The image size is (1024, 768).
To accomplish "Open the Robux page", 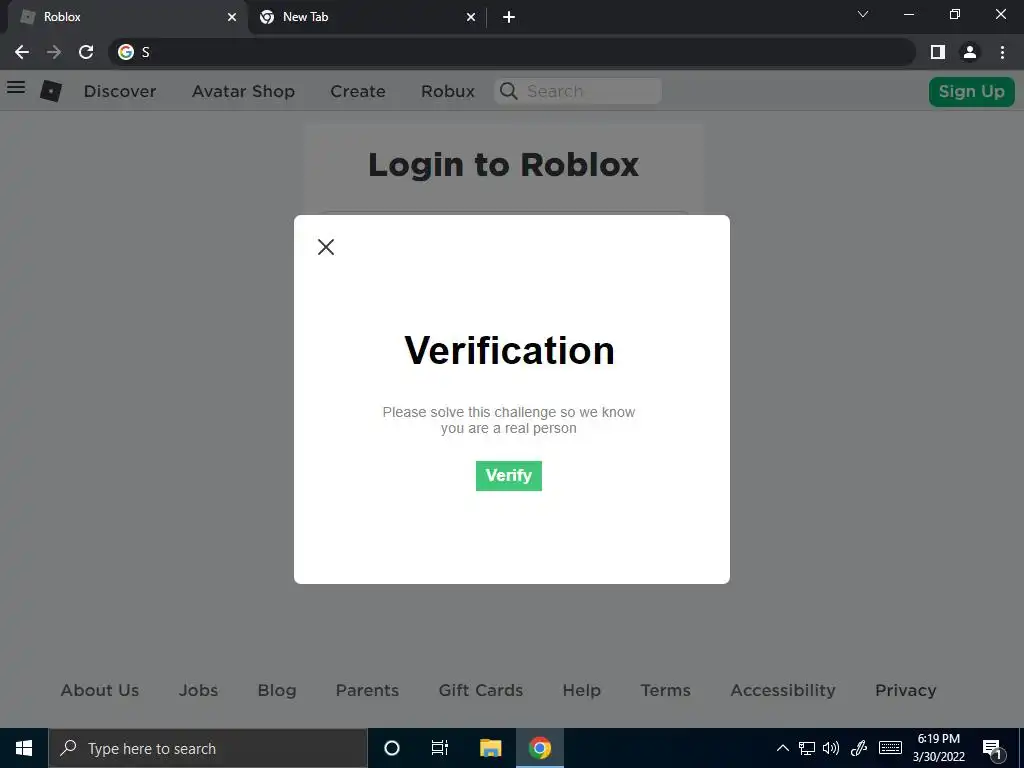I will click(448, 91).
